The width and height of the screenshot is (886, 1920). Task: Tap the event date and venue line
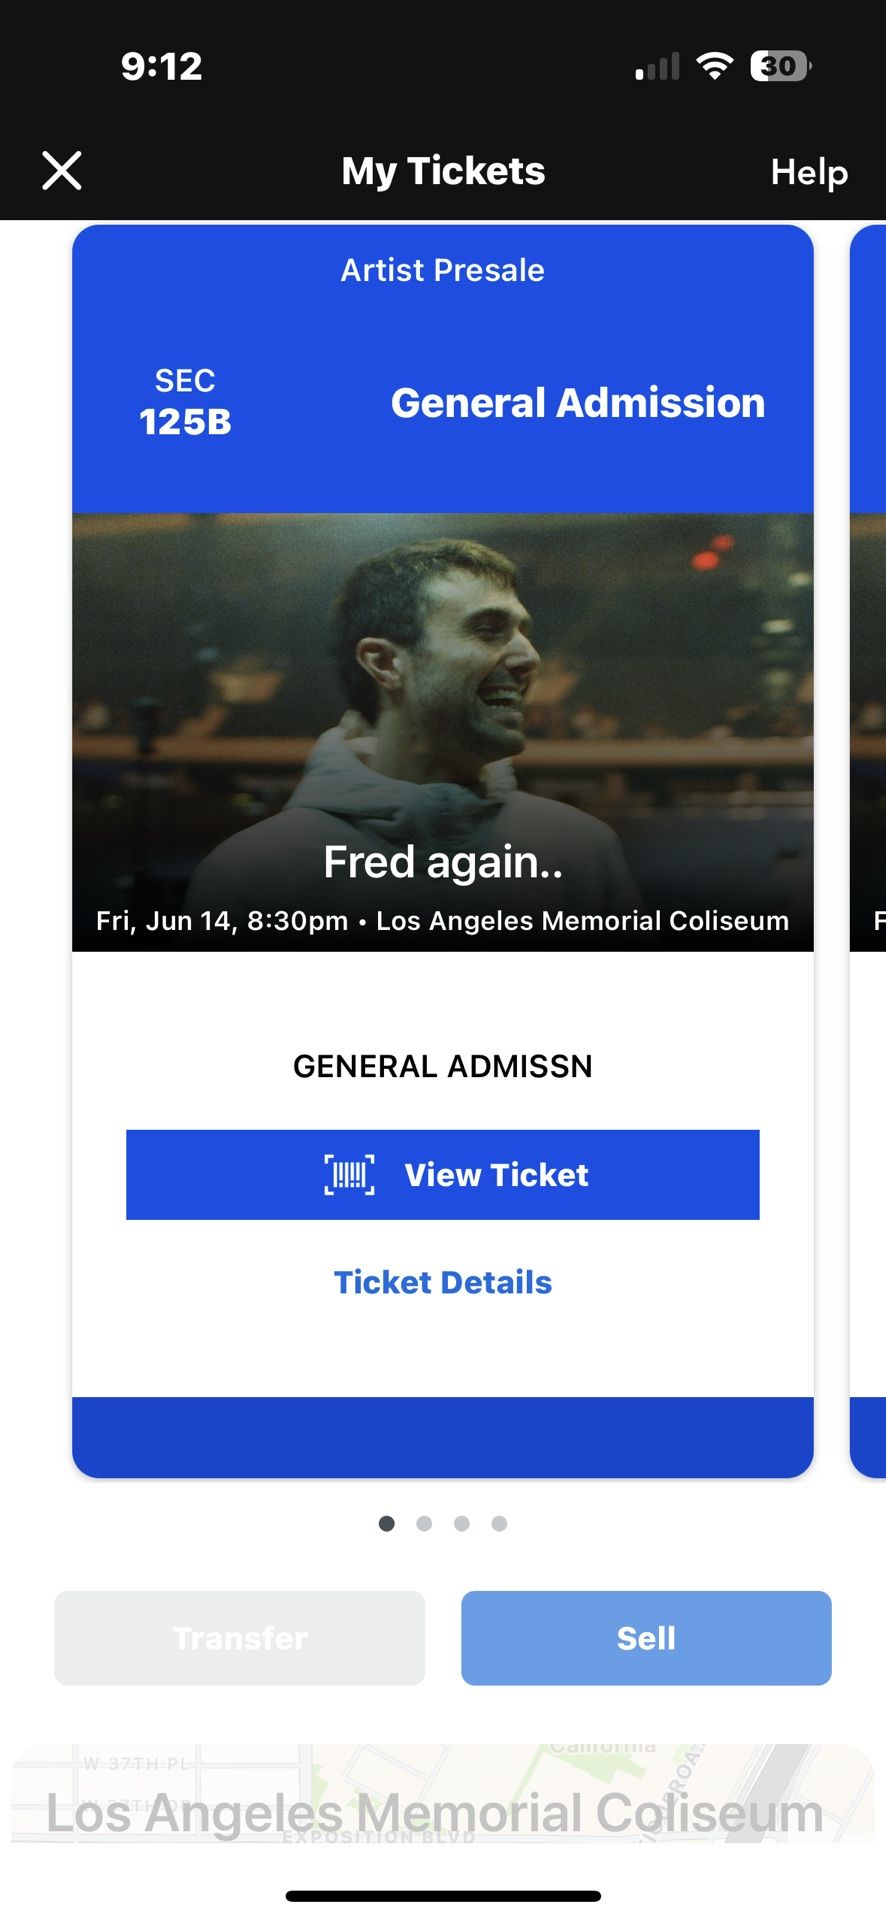point(442,921)
